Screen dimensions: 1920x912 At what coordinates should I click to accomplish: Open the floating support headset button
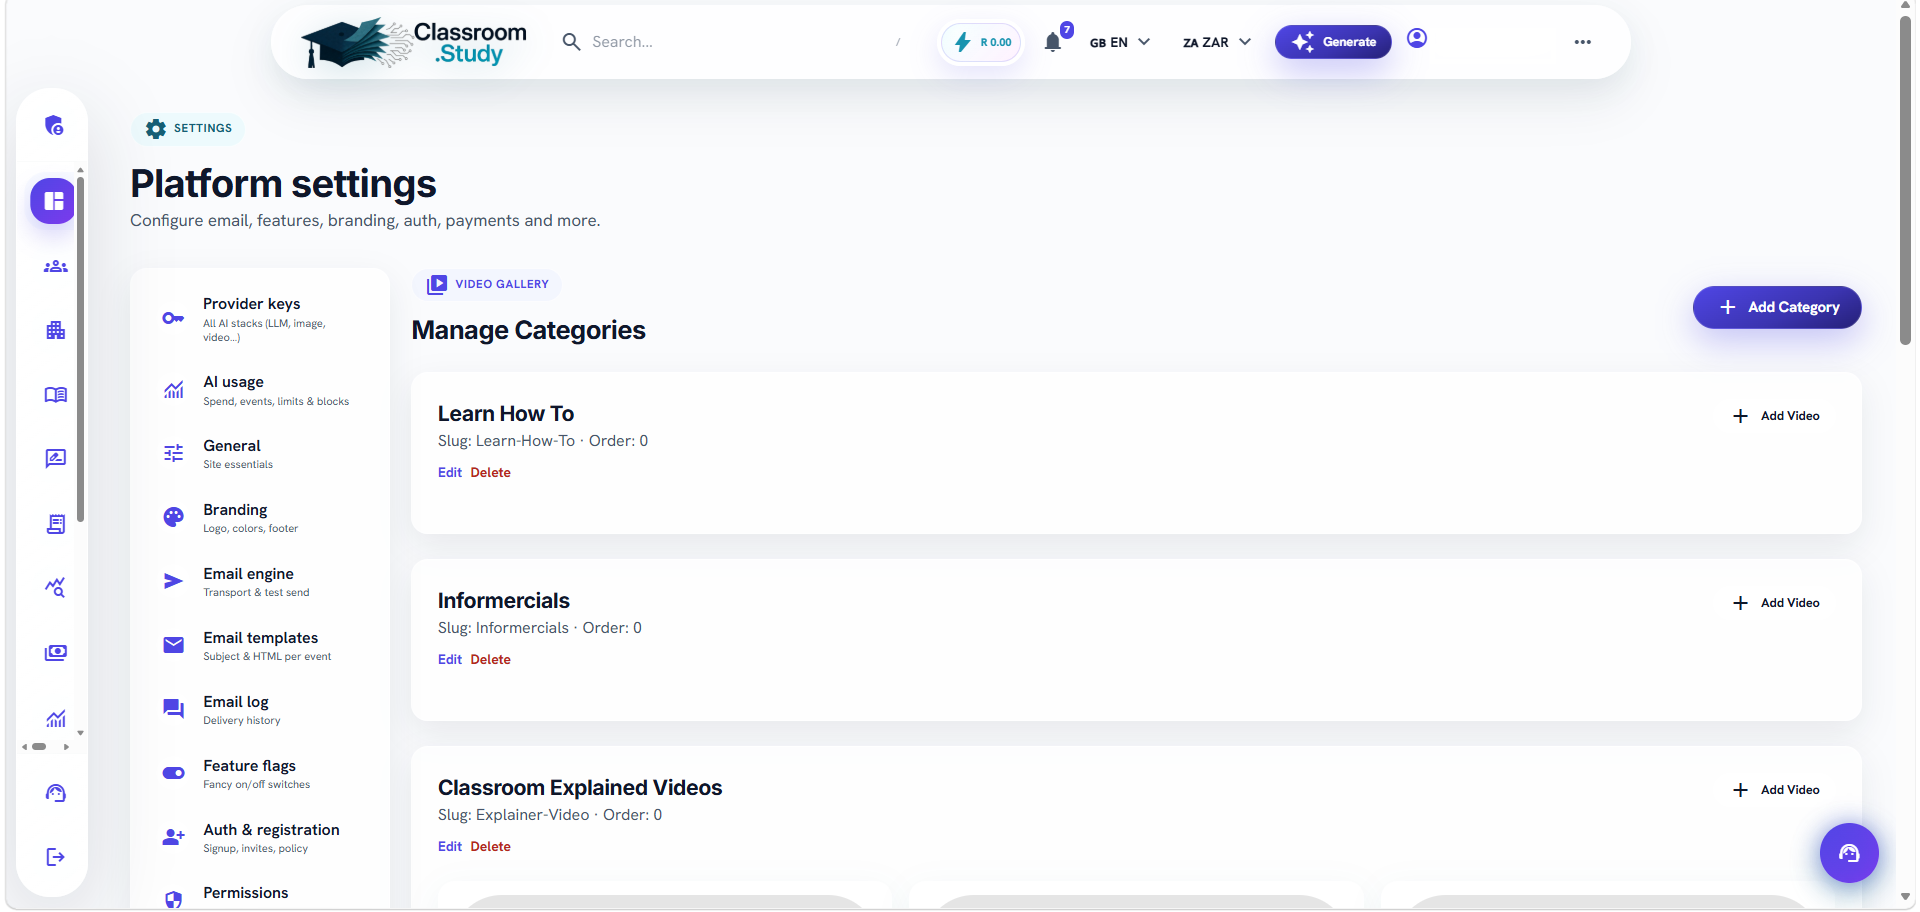pyautogui.click(x=1849, y=853)
